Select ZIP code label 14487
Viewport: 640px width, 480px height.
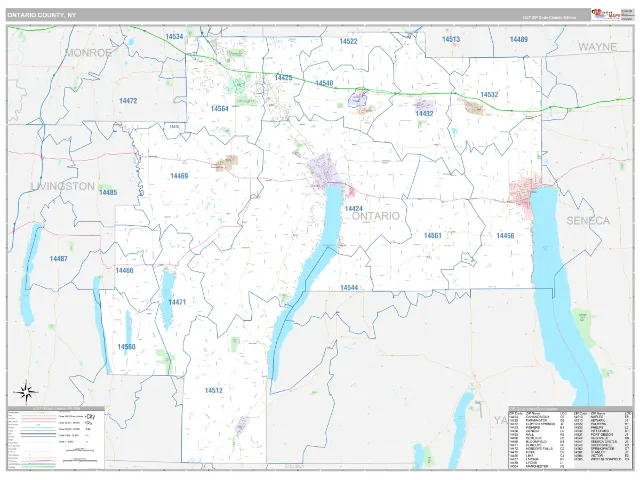tap(58, 259)
